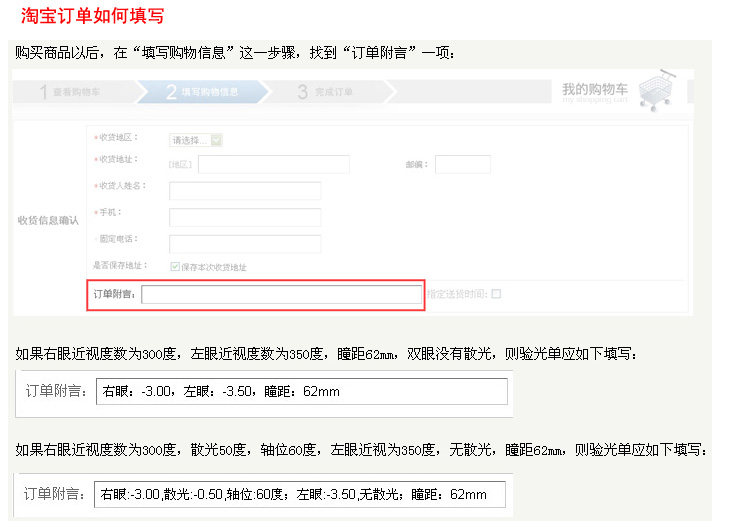The width and height of the screenshot is (750, 527).
Task: Toggle 保存本次收货地址 checkbox
Action: pos(175,266)
